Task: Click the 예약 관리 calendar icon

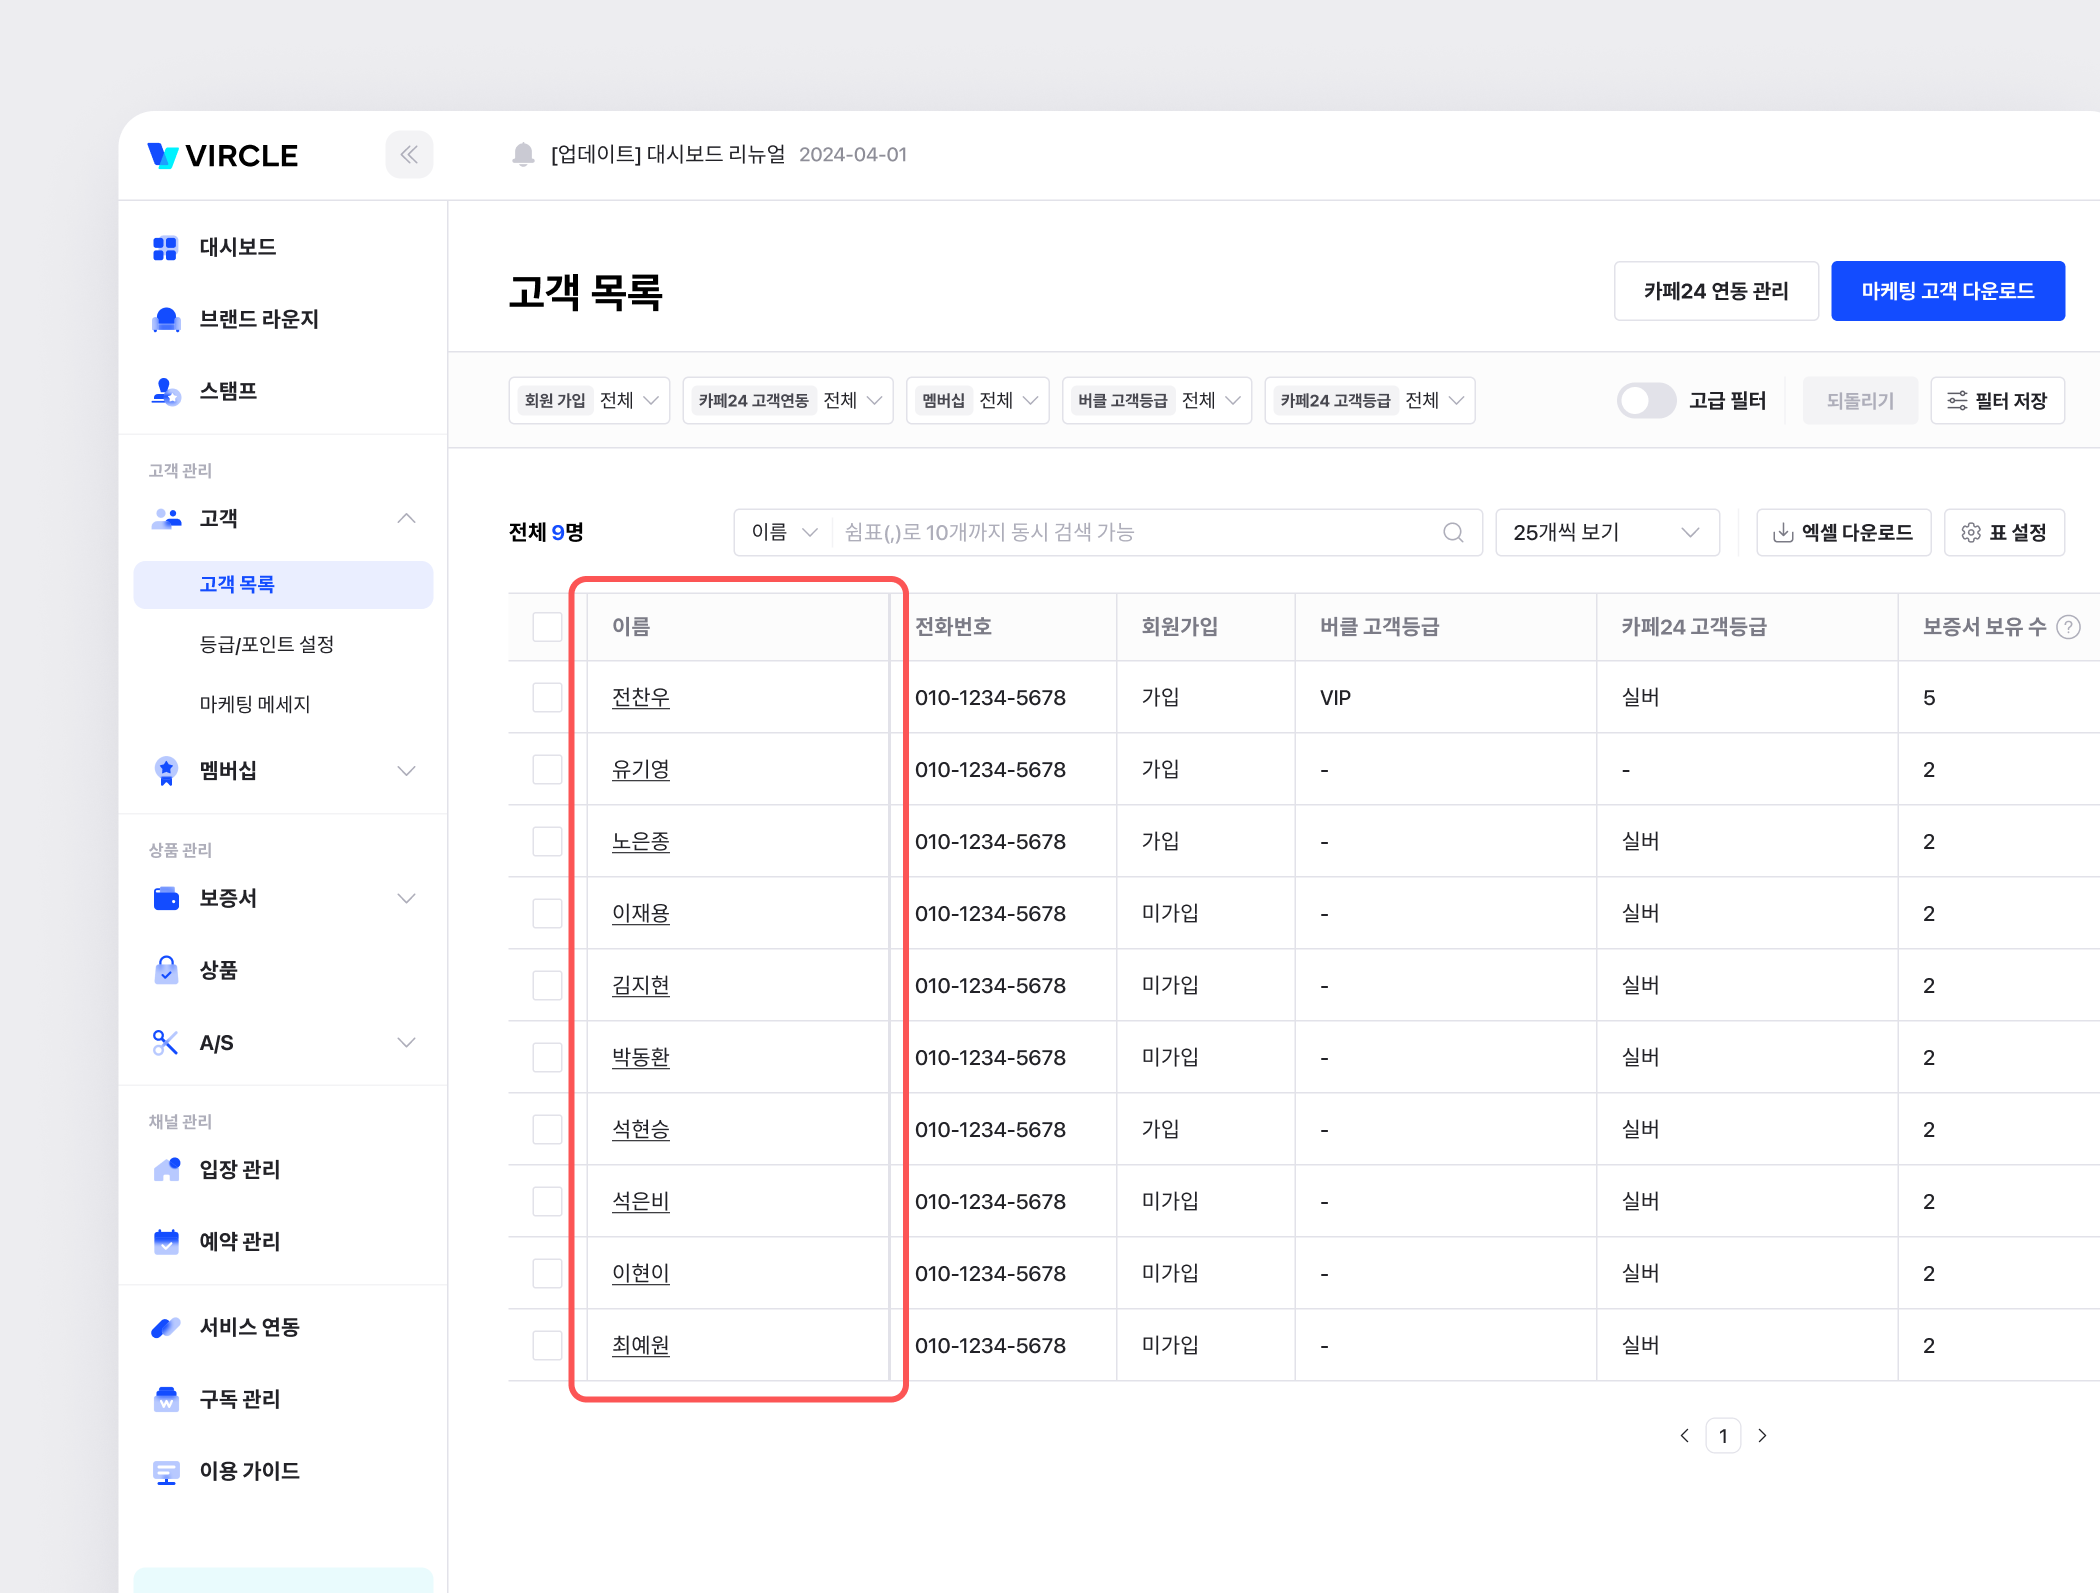Action: [166, 1241]
